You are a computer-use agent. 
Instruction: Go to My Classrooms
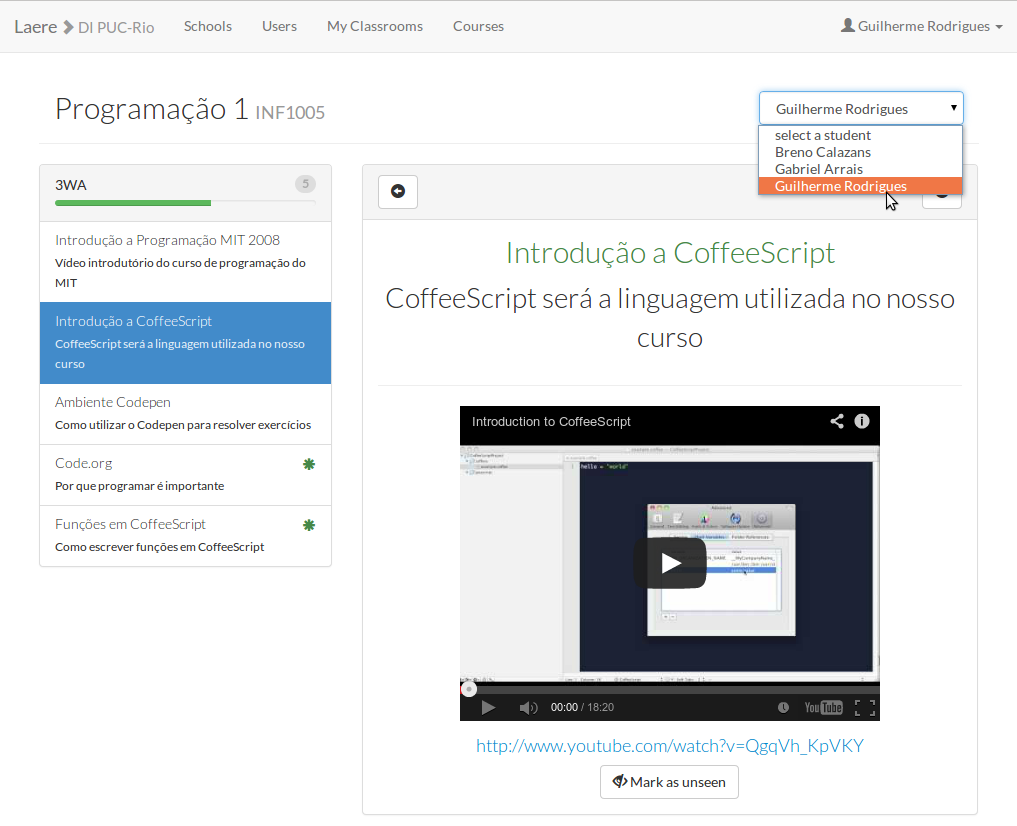coord(375,26)
